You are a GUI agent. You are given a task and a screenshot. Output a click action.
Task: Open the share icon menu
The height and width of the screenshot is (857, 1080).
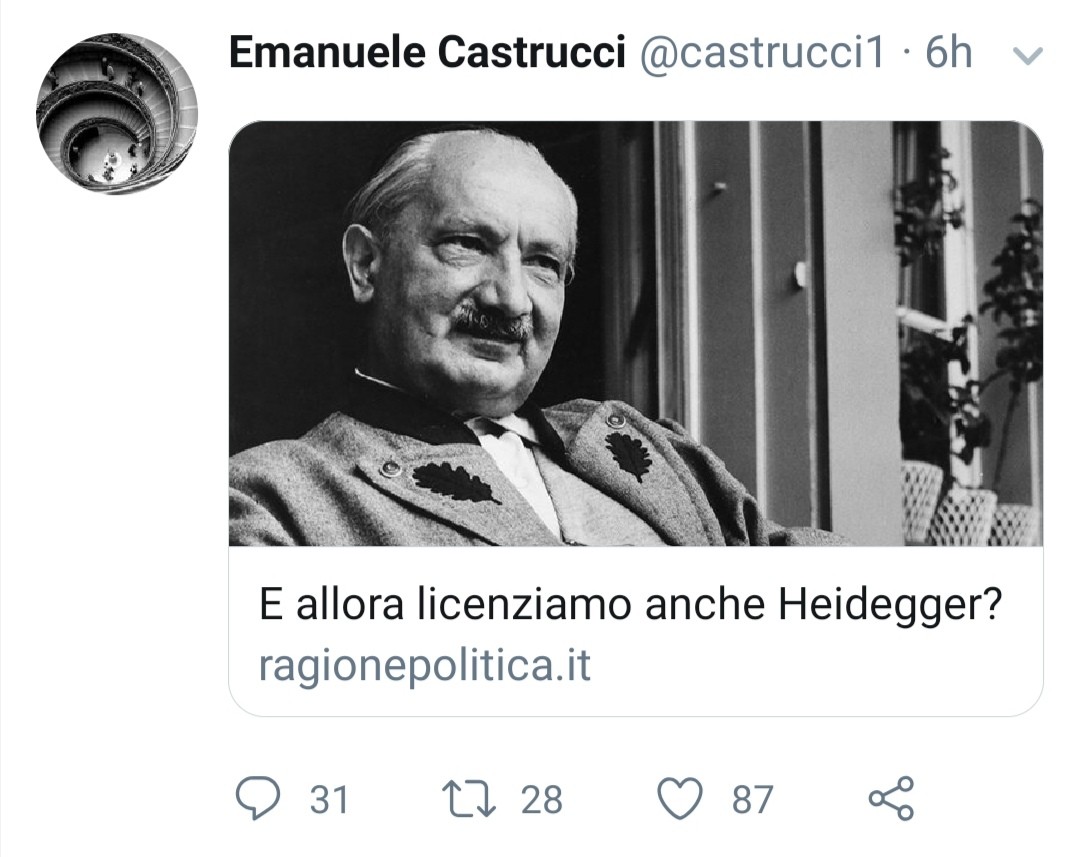[x=891, y=798]
